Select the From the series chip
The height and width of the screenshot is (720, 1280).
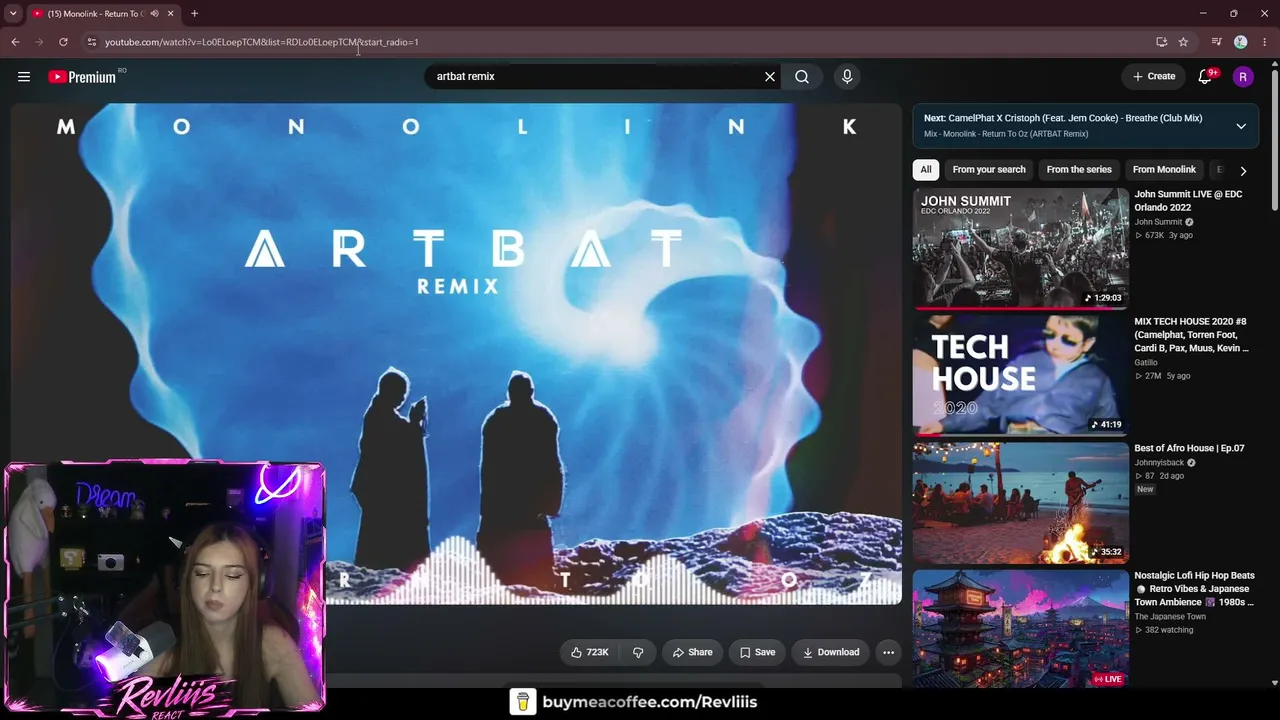coord(1079,170)
